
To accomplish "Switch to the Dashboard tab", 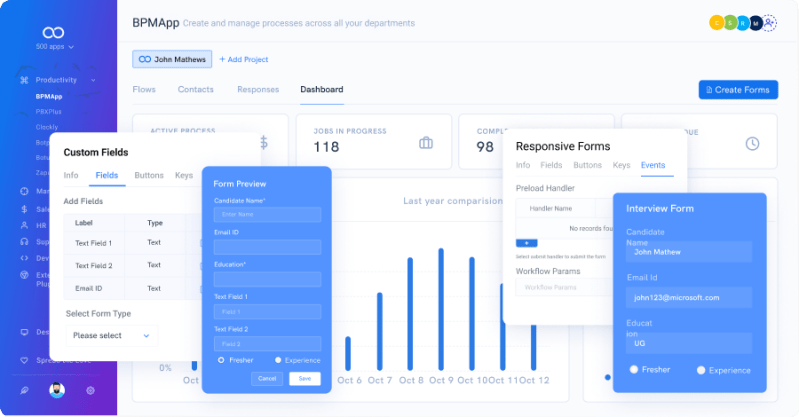I will point(322,89).
